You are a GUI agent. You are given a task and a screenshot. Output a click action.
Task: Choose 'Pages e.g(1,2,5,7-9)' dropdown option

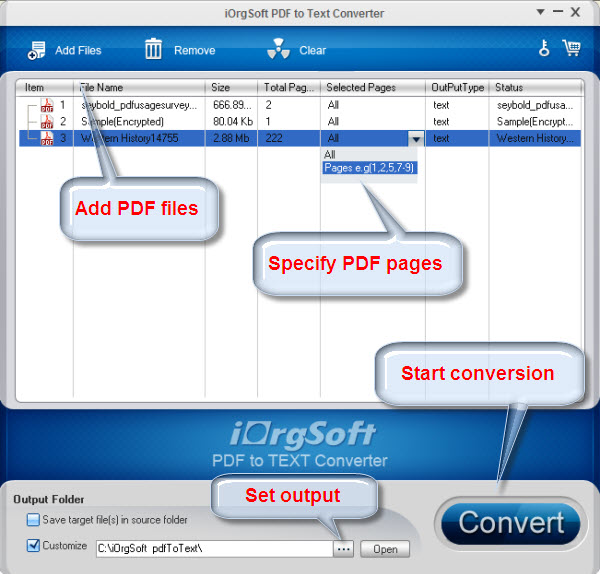[x=370, y=168]
